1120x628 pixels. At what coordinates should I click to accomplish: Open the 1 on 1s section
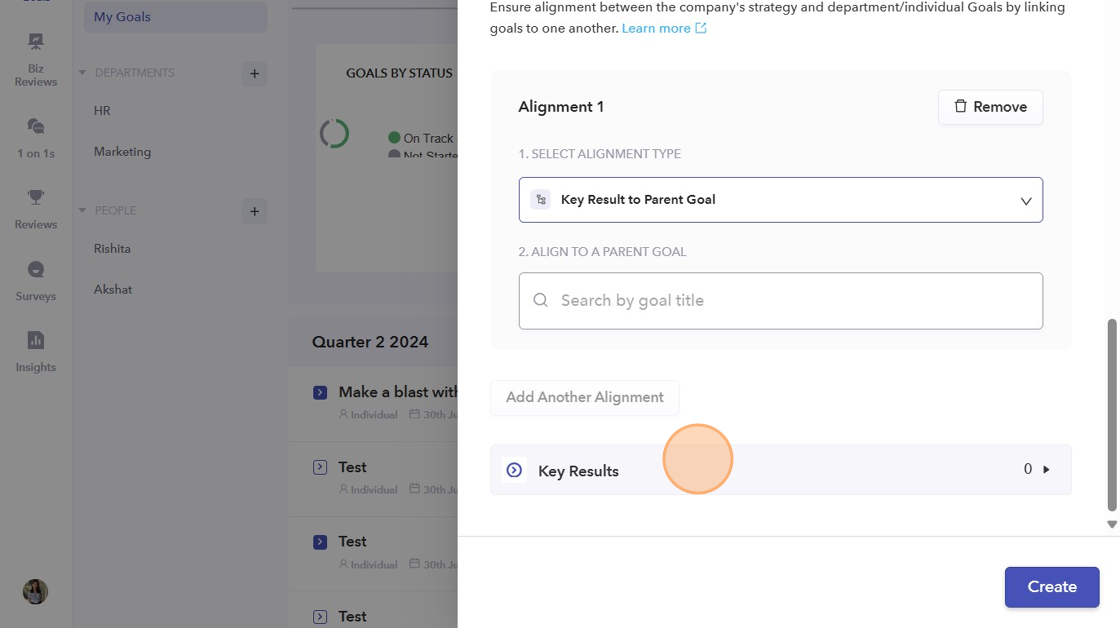click(36, 137)
